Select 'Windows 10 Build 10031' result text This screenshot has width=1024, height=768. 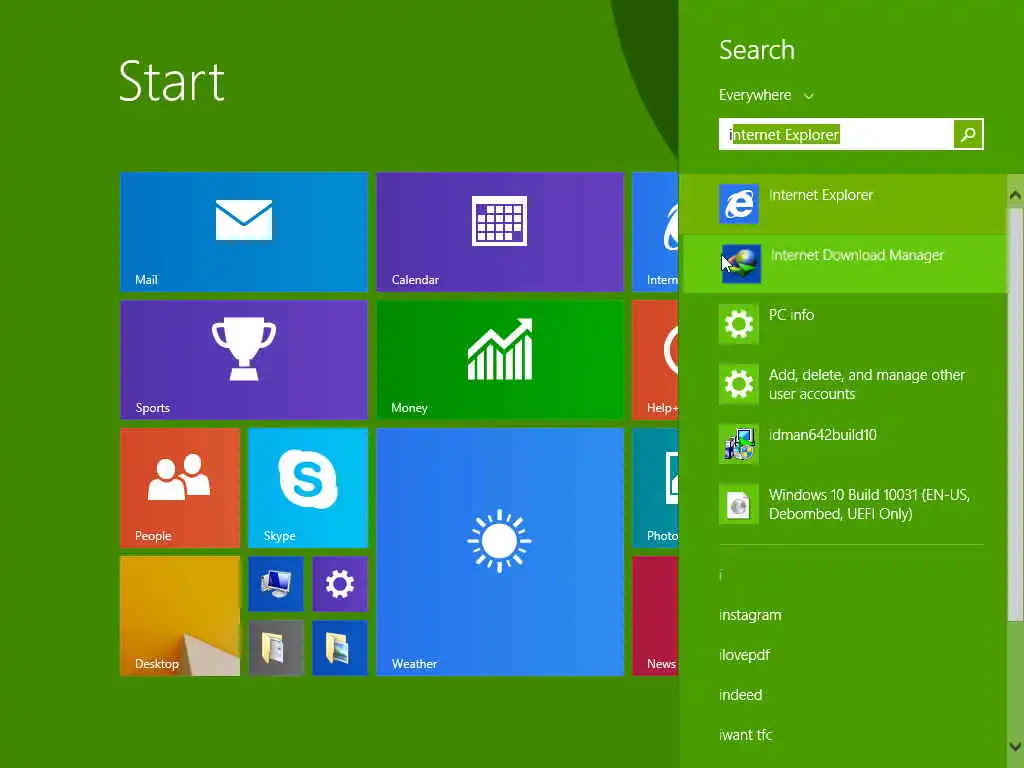(869, 504)
